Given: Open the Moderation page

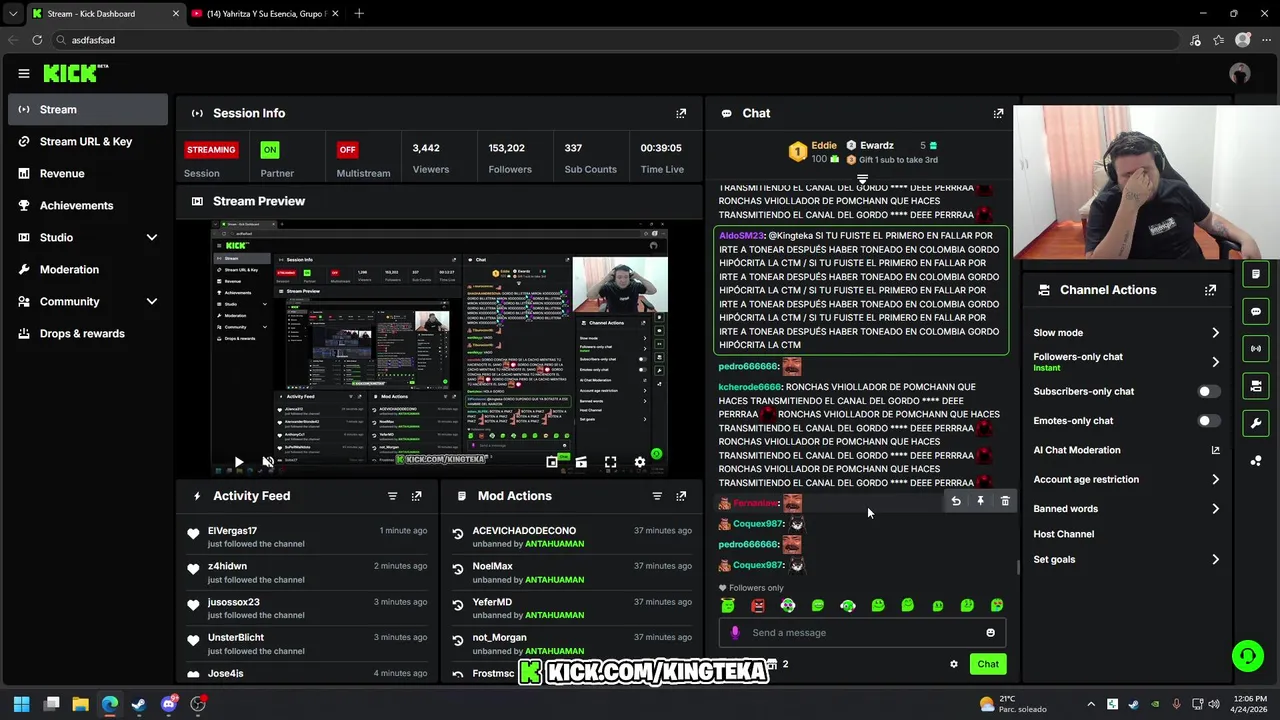Looking at the screenshot, I should 88,270.
